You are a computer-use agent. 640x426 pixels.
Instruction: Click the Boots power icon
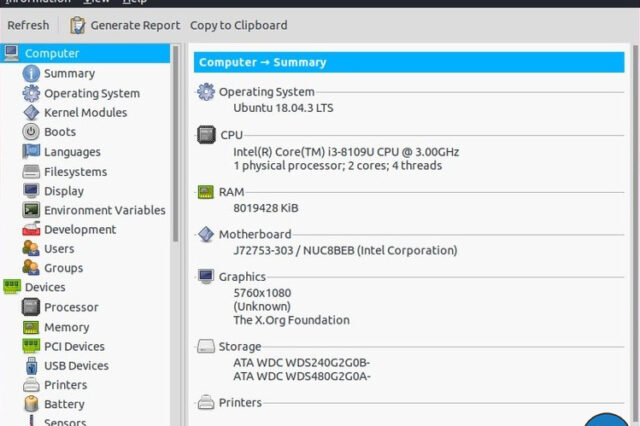pos(31,132)
